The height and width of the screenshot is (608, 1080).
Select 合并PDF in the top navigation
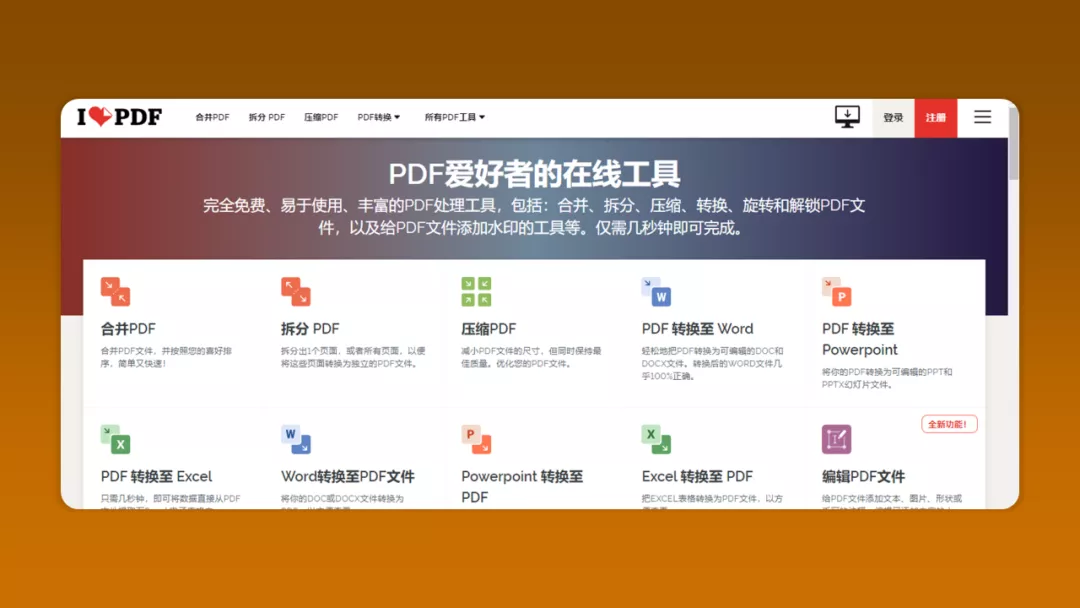(212, 117)
